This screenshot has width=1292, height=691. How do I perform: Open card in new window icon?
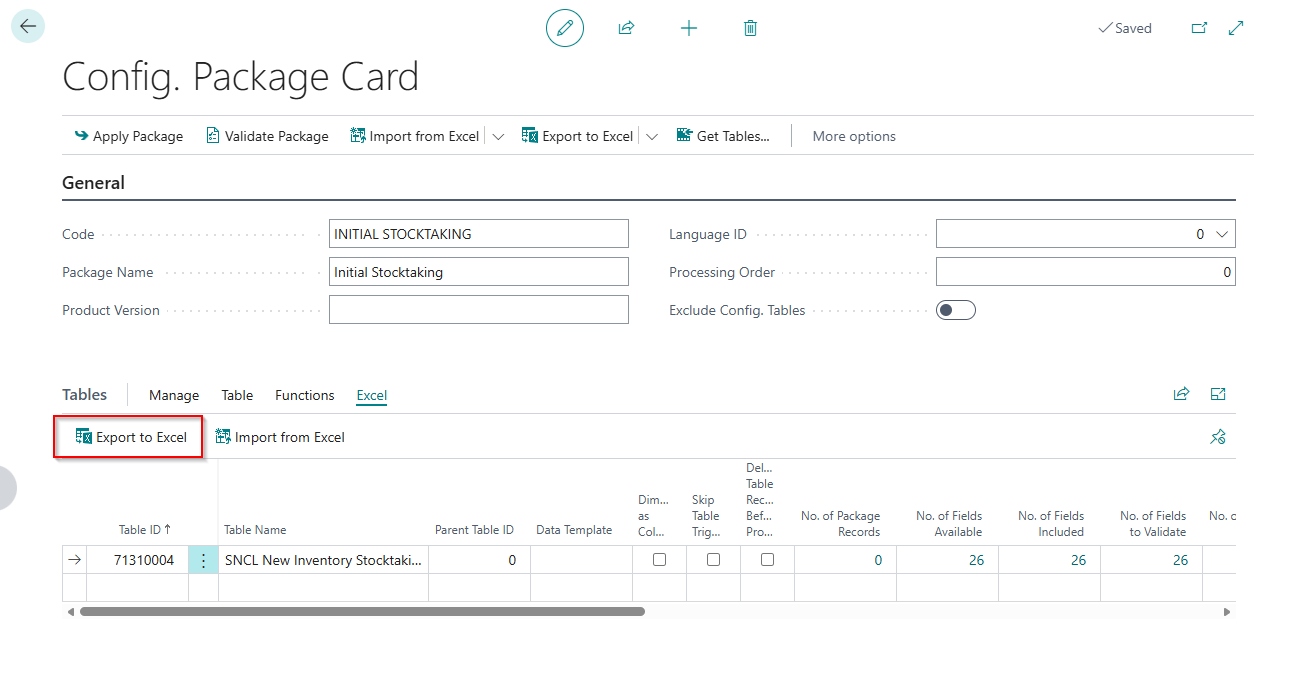click(1199, 28)
